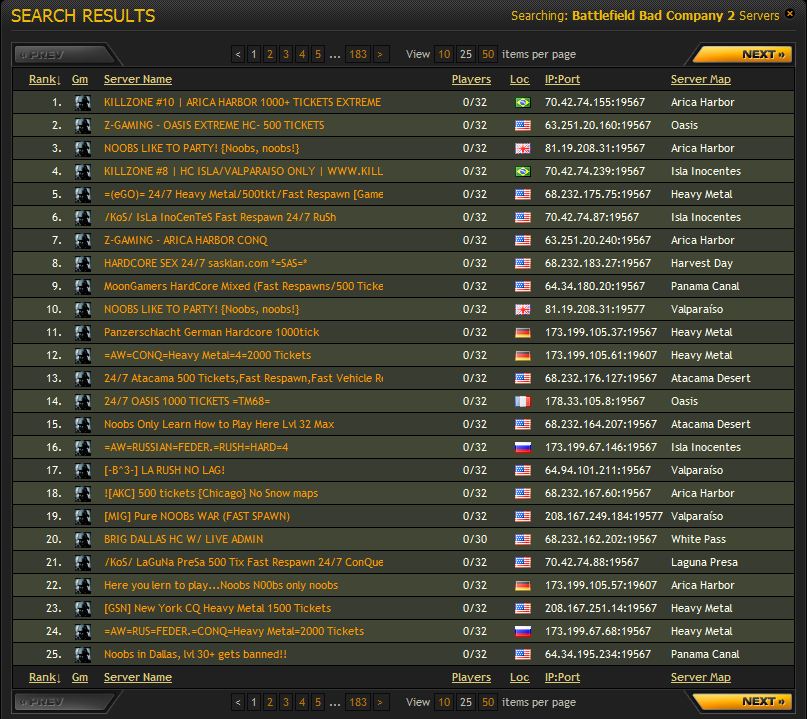Viewport: 807px width, 719px height.
Task: Sort by Rank in top header
Action: tap(45, 79)
